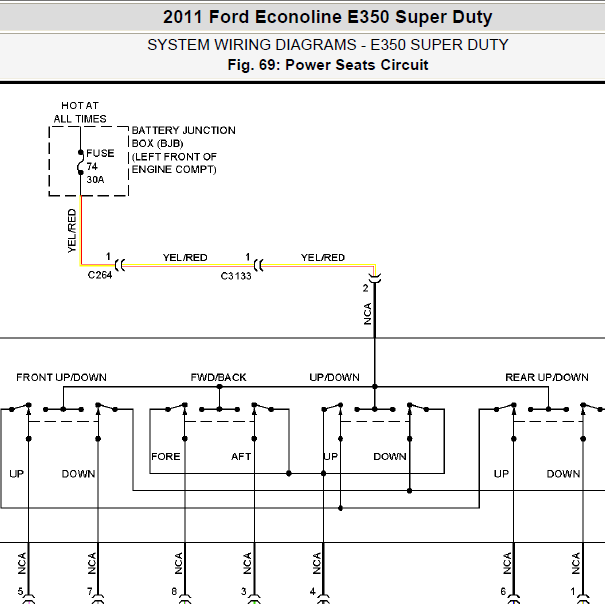Click pin number "7" at the bottom

pyautogui.click(x=90, y=591)
